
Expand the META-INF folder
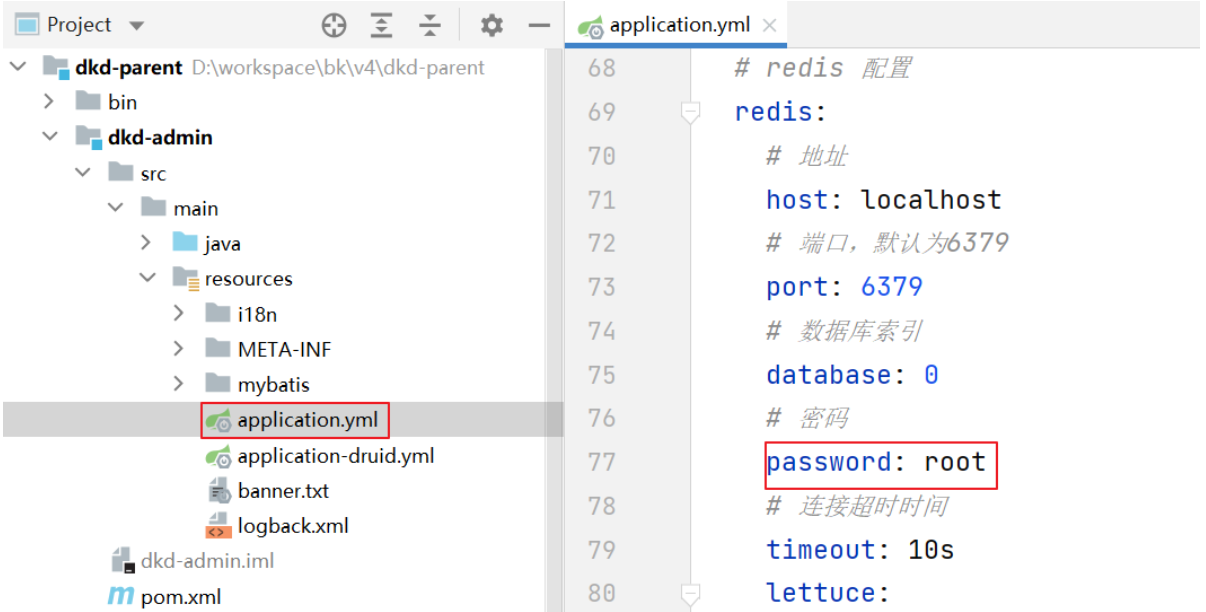pos(179,349)
